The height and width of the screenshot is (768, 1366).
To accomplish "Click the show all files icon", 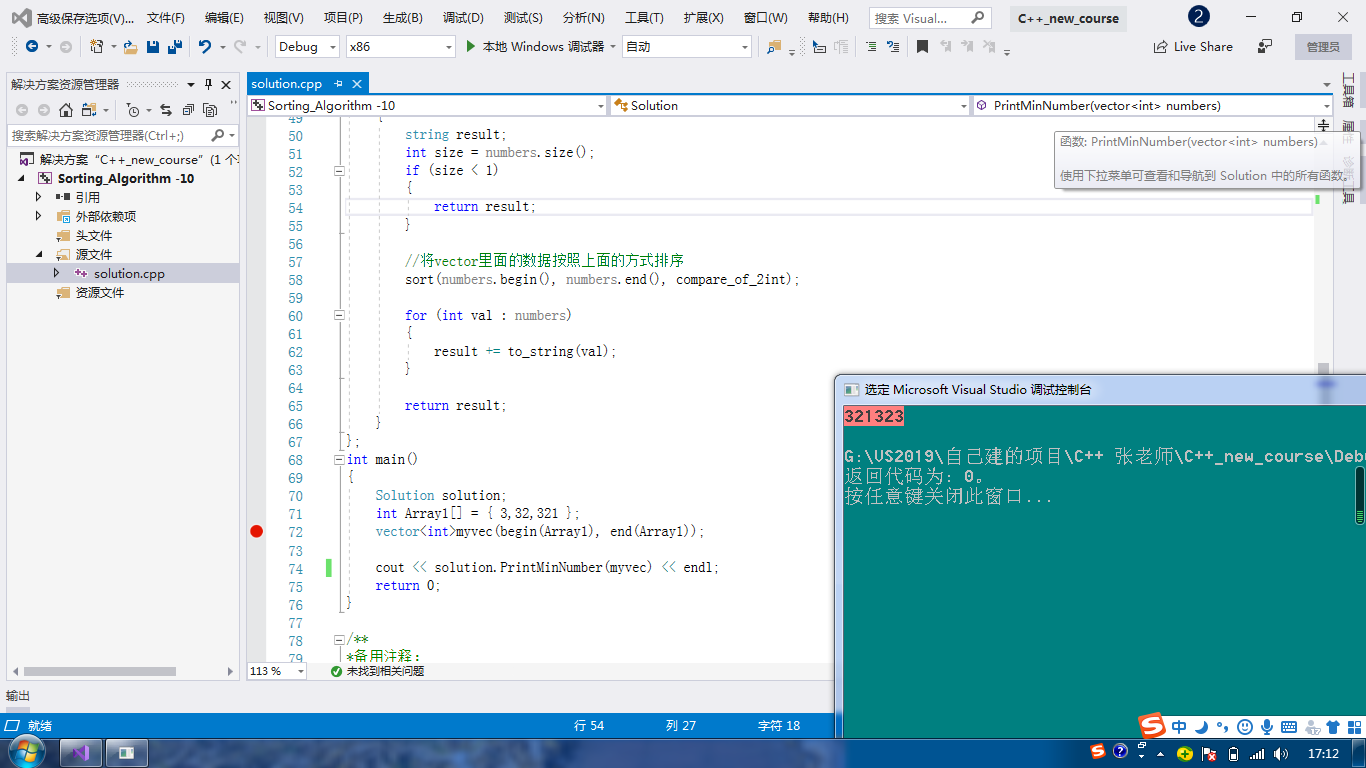I will coord(209,110).
